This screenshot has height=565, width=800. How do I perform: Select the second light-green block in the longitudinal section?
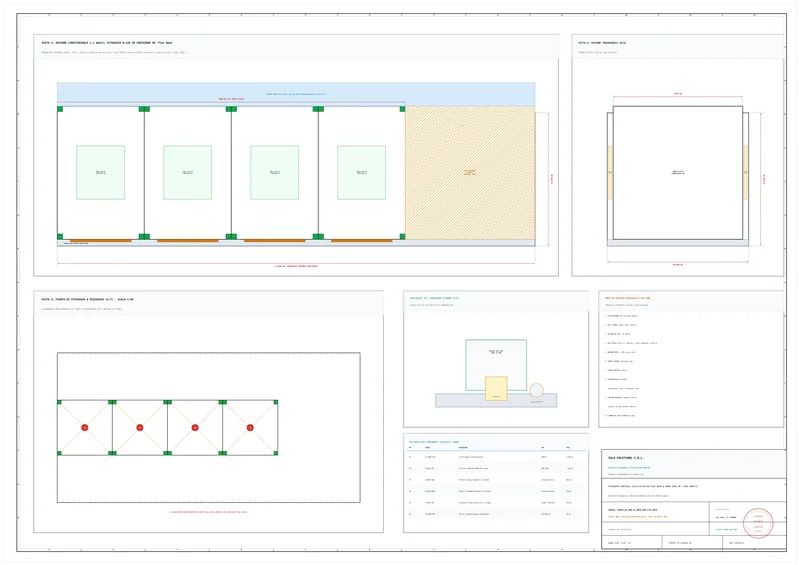click(x=187, y=173)
